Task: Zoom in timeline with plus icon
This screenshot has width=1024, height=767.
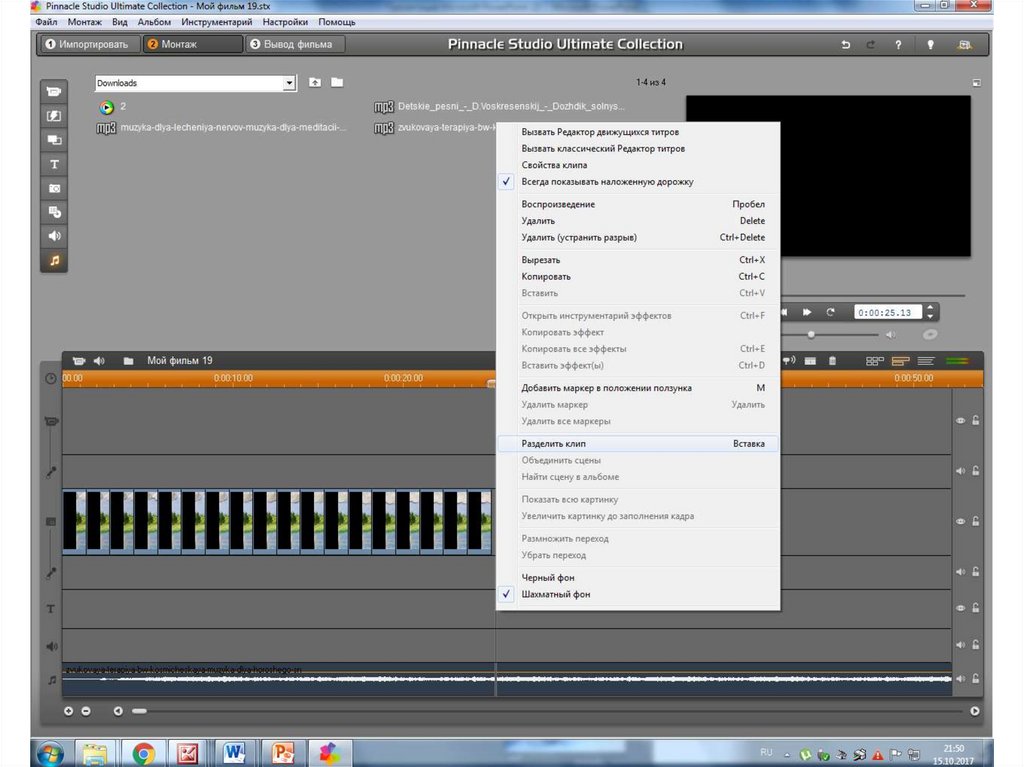Action: [x=69, y=711]
